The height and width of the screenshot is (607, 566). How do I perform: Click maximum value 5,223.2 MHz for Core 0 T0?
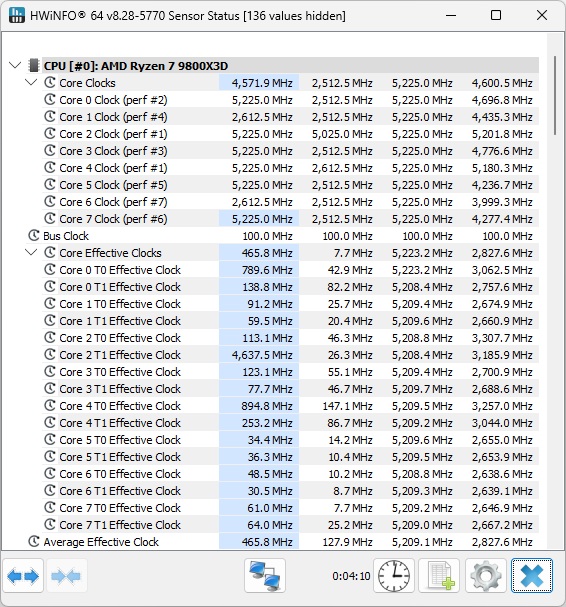422,270
